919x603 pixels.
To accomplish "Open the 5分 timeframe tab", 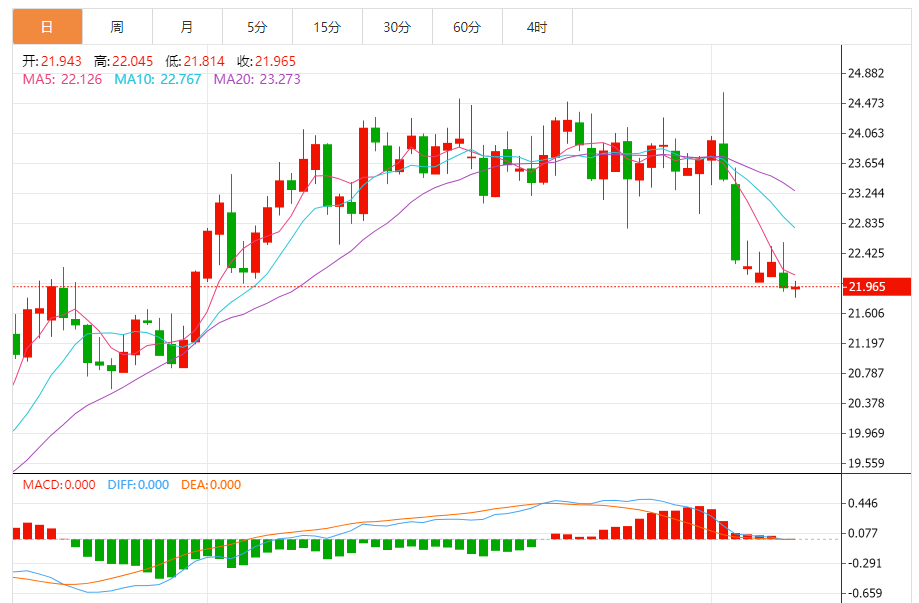I will [257, 27].
